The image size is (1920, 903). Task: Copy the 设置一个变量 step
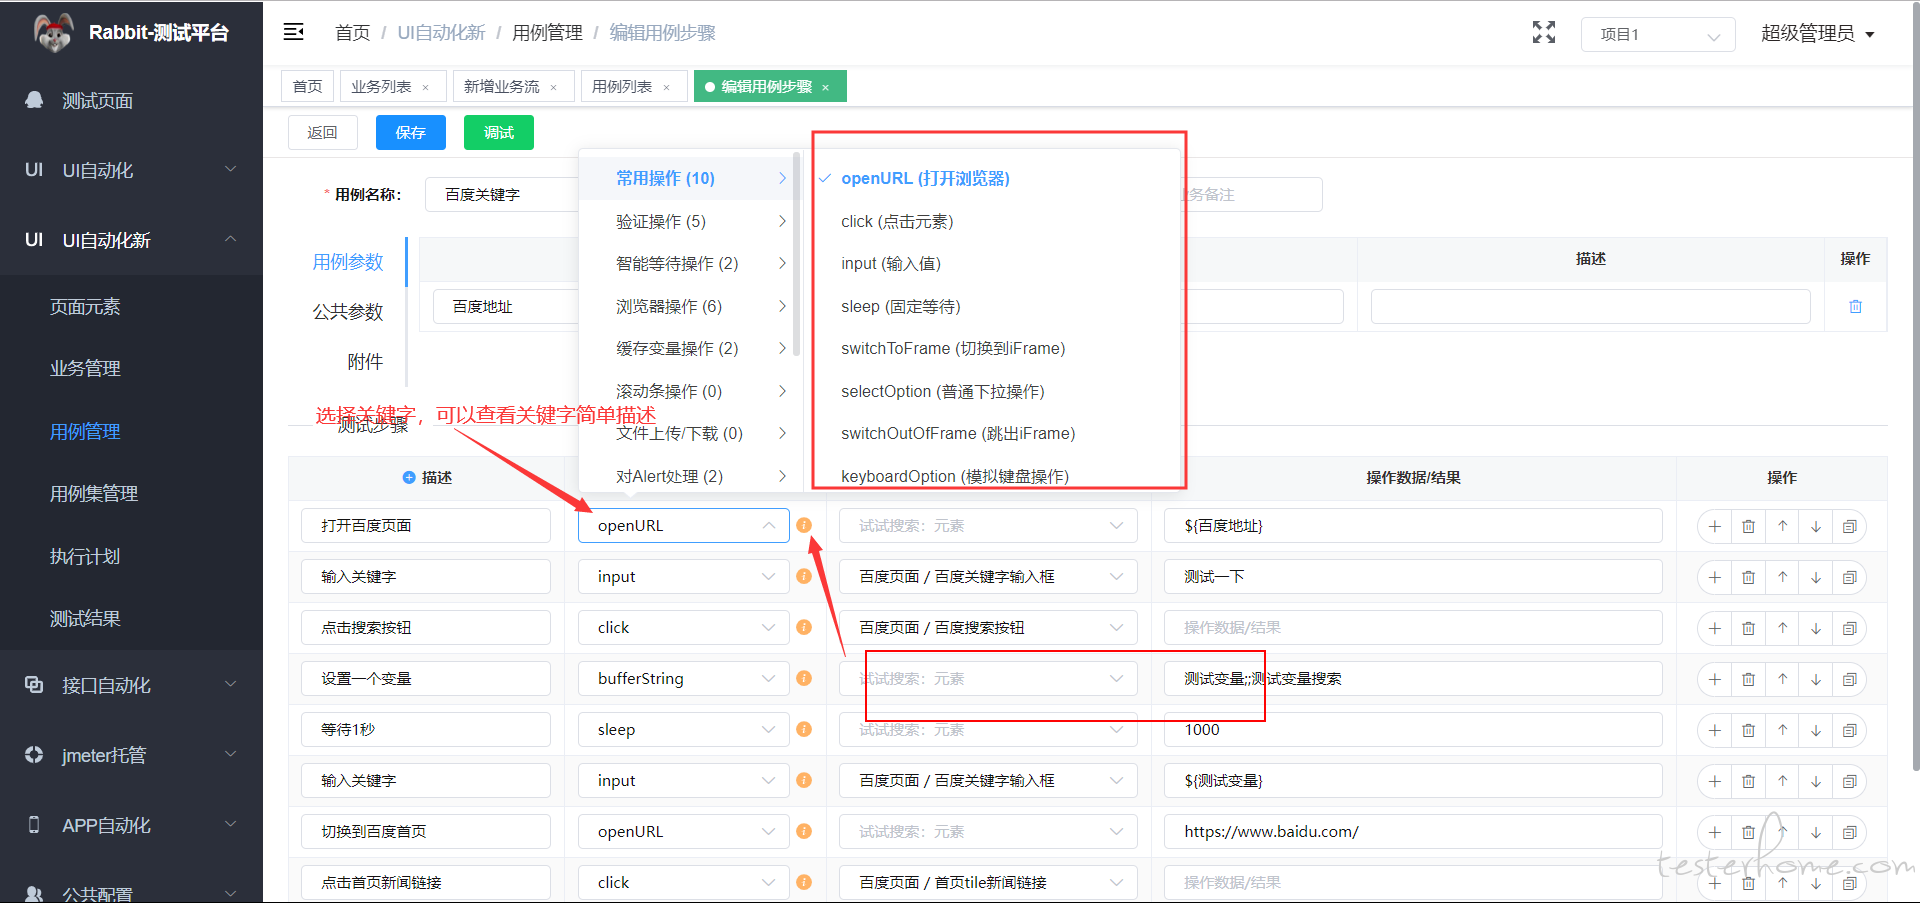pyautogui.click(x=1850, y=679)
